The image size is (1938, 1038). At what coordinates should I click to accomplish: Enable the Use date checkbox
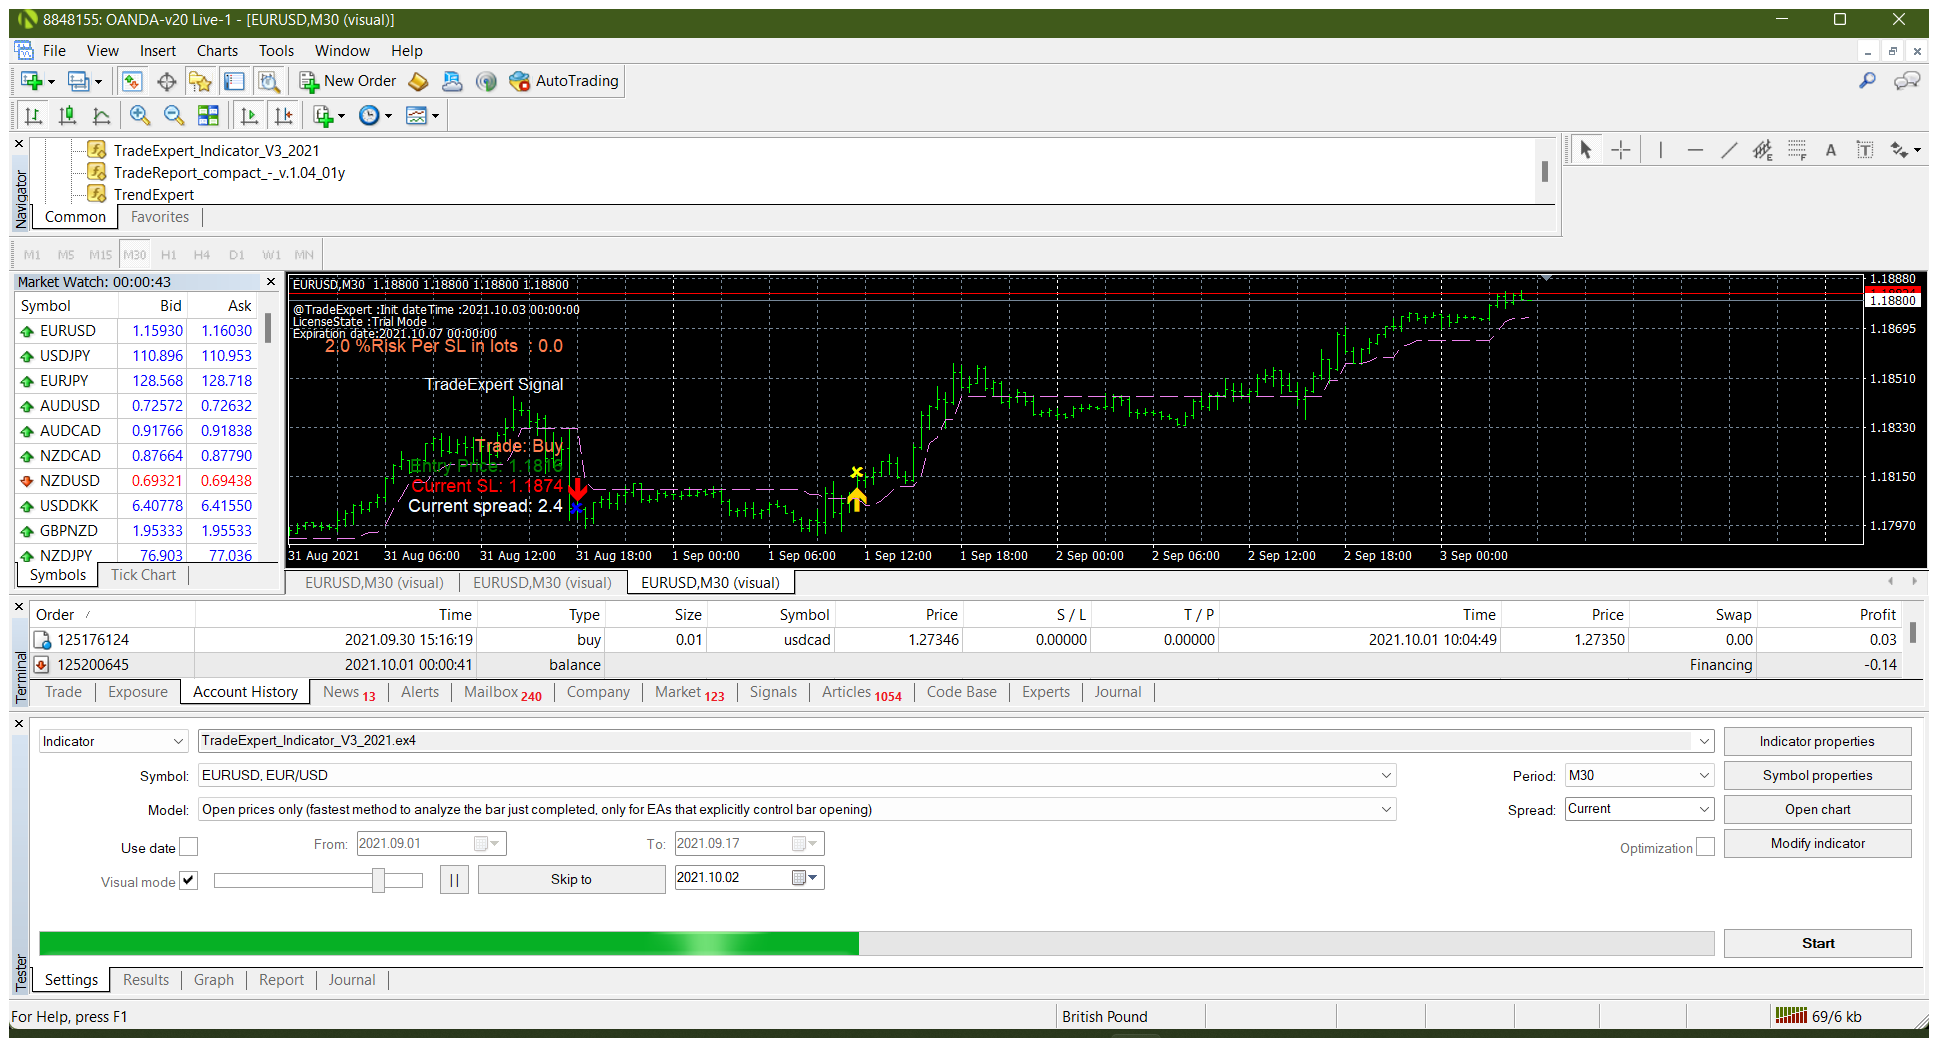click(x=188, y=846)
